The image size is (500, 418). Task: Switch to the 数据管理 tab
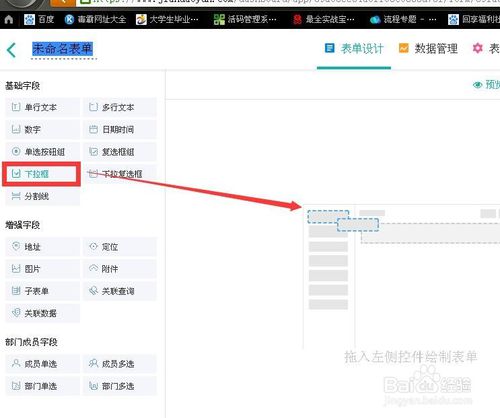(x=428, y=49)
